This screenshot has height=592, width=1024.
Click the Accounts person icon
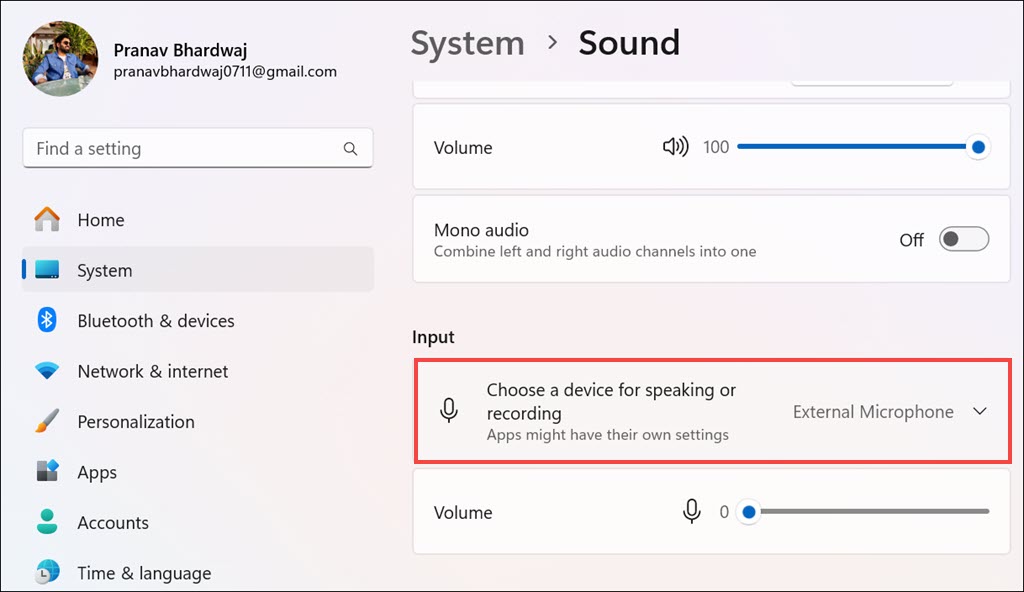click(x=47, y=523)
